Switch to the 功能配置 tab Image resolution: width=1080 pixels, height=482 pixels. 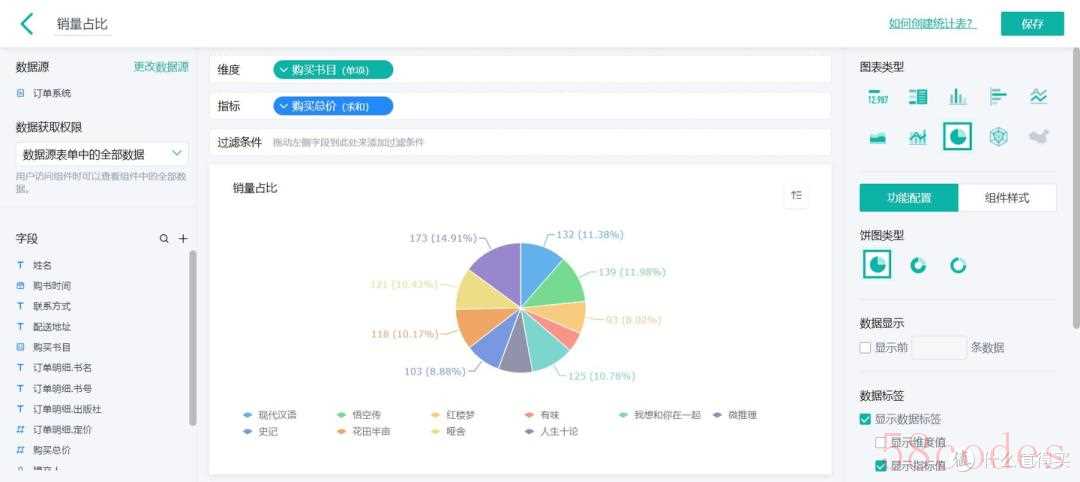pos(908,198)
